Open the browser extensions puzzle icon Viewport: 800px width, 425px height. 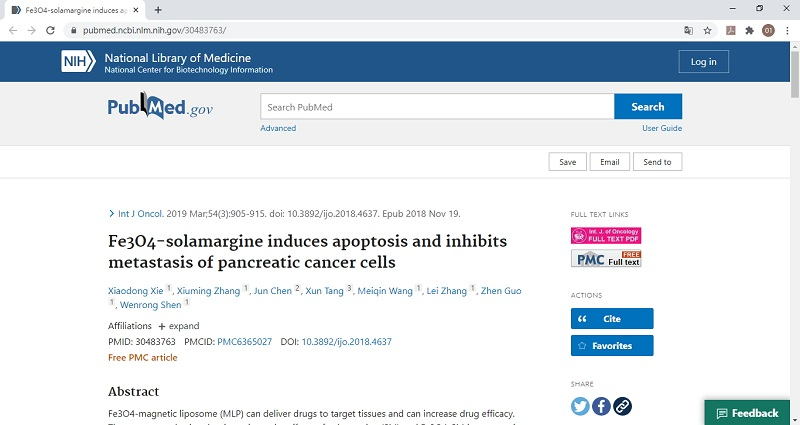click(749, 30)
